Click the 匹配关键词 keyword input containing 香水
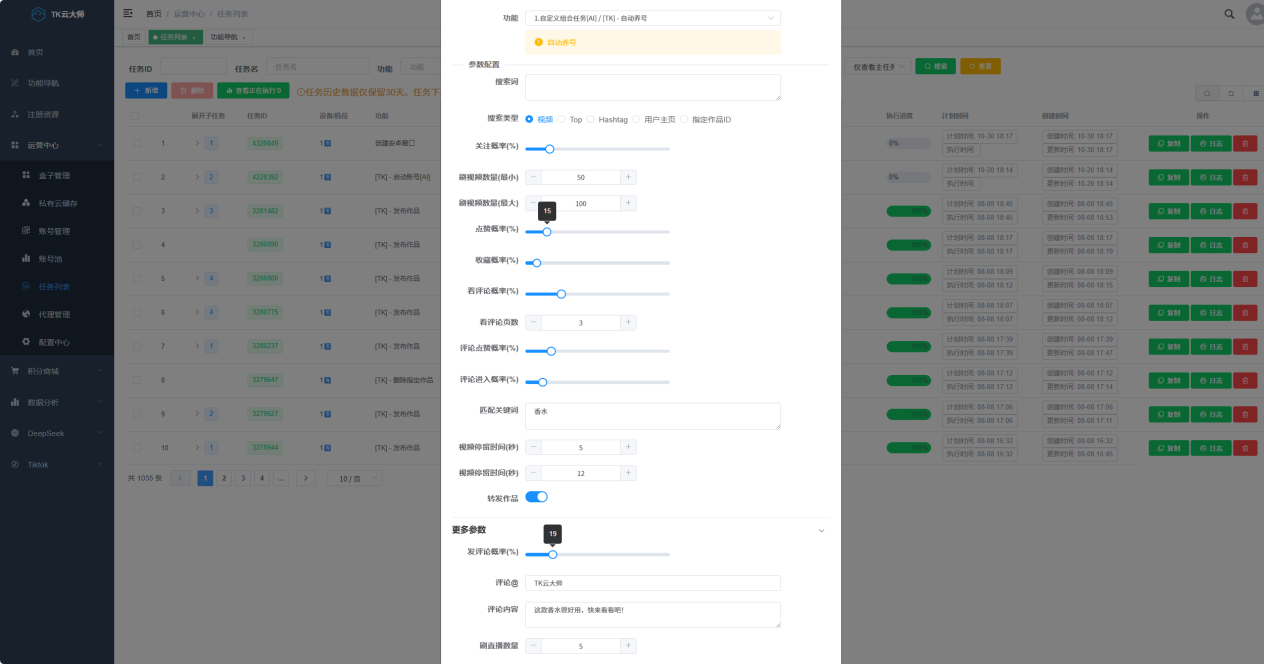 [x=652, y=415]
